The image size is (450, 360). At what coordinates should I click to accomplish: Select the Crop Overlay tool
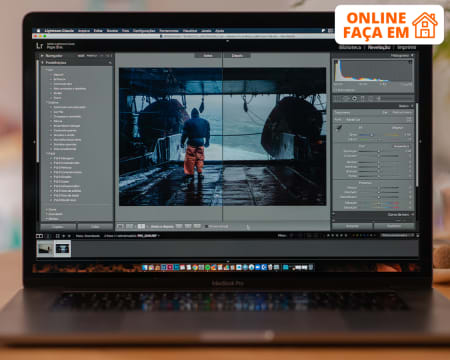click(x=338, y=98)
